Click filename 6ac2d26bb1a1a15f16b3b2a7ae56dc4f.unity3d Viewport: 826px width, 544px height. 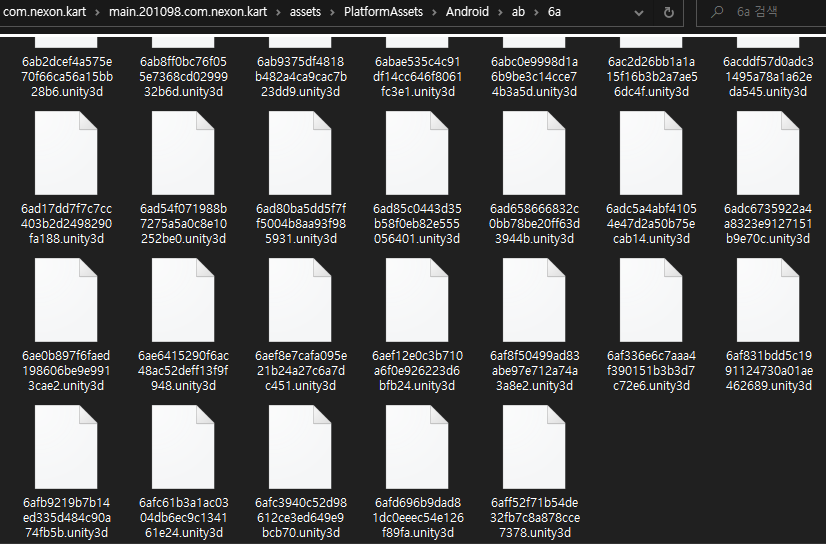point(652,77)
